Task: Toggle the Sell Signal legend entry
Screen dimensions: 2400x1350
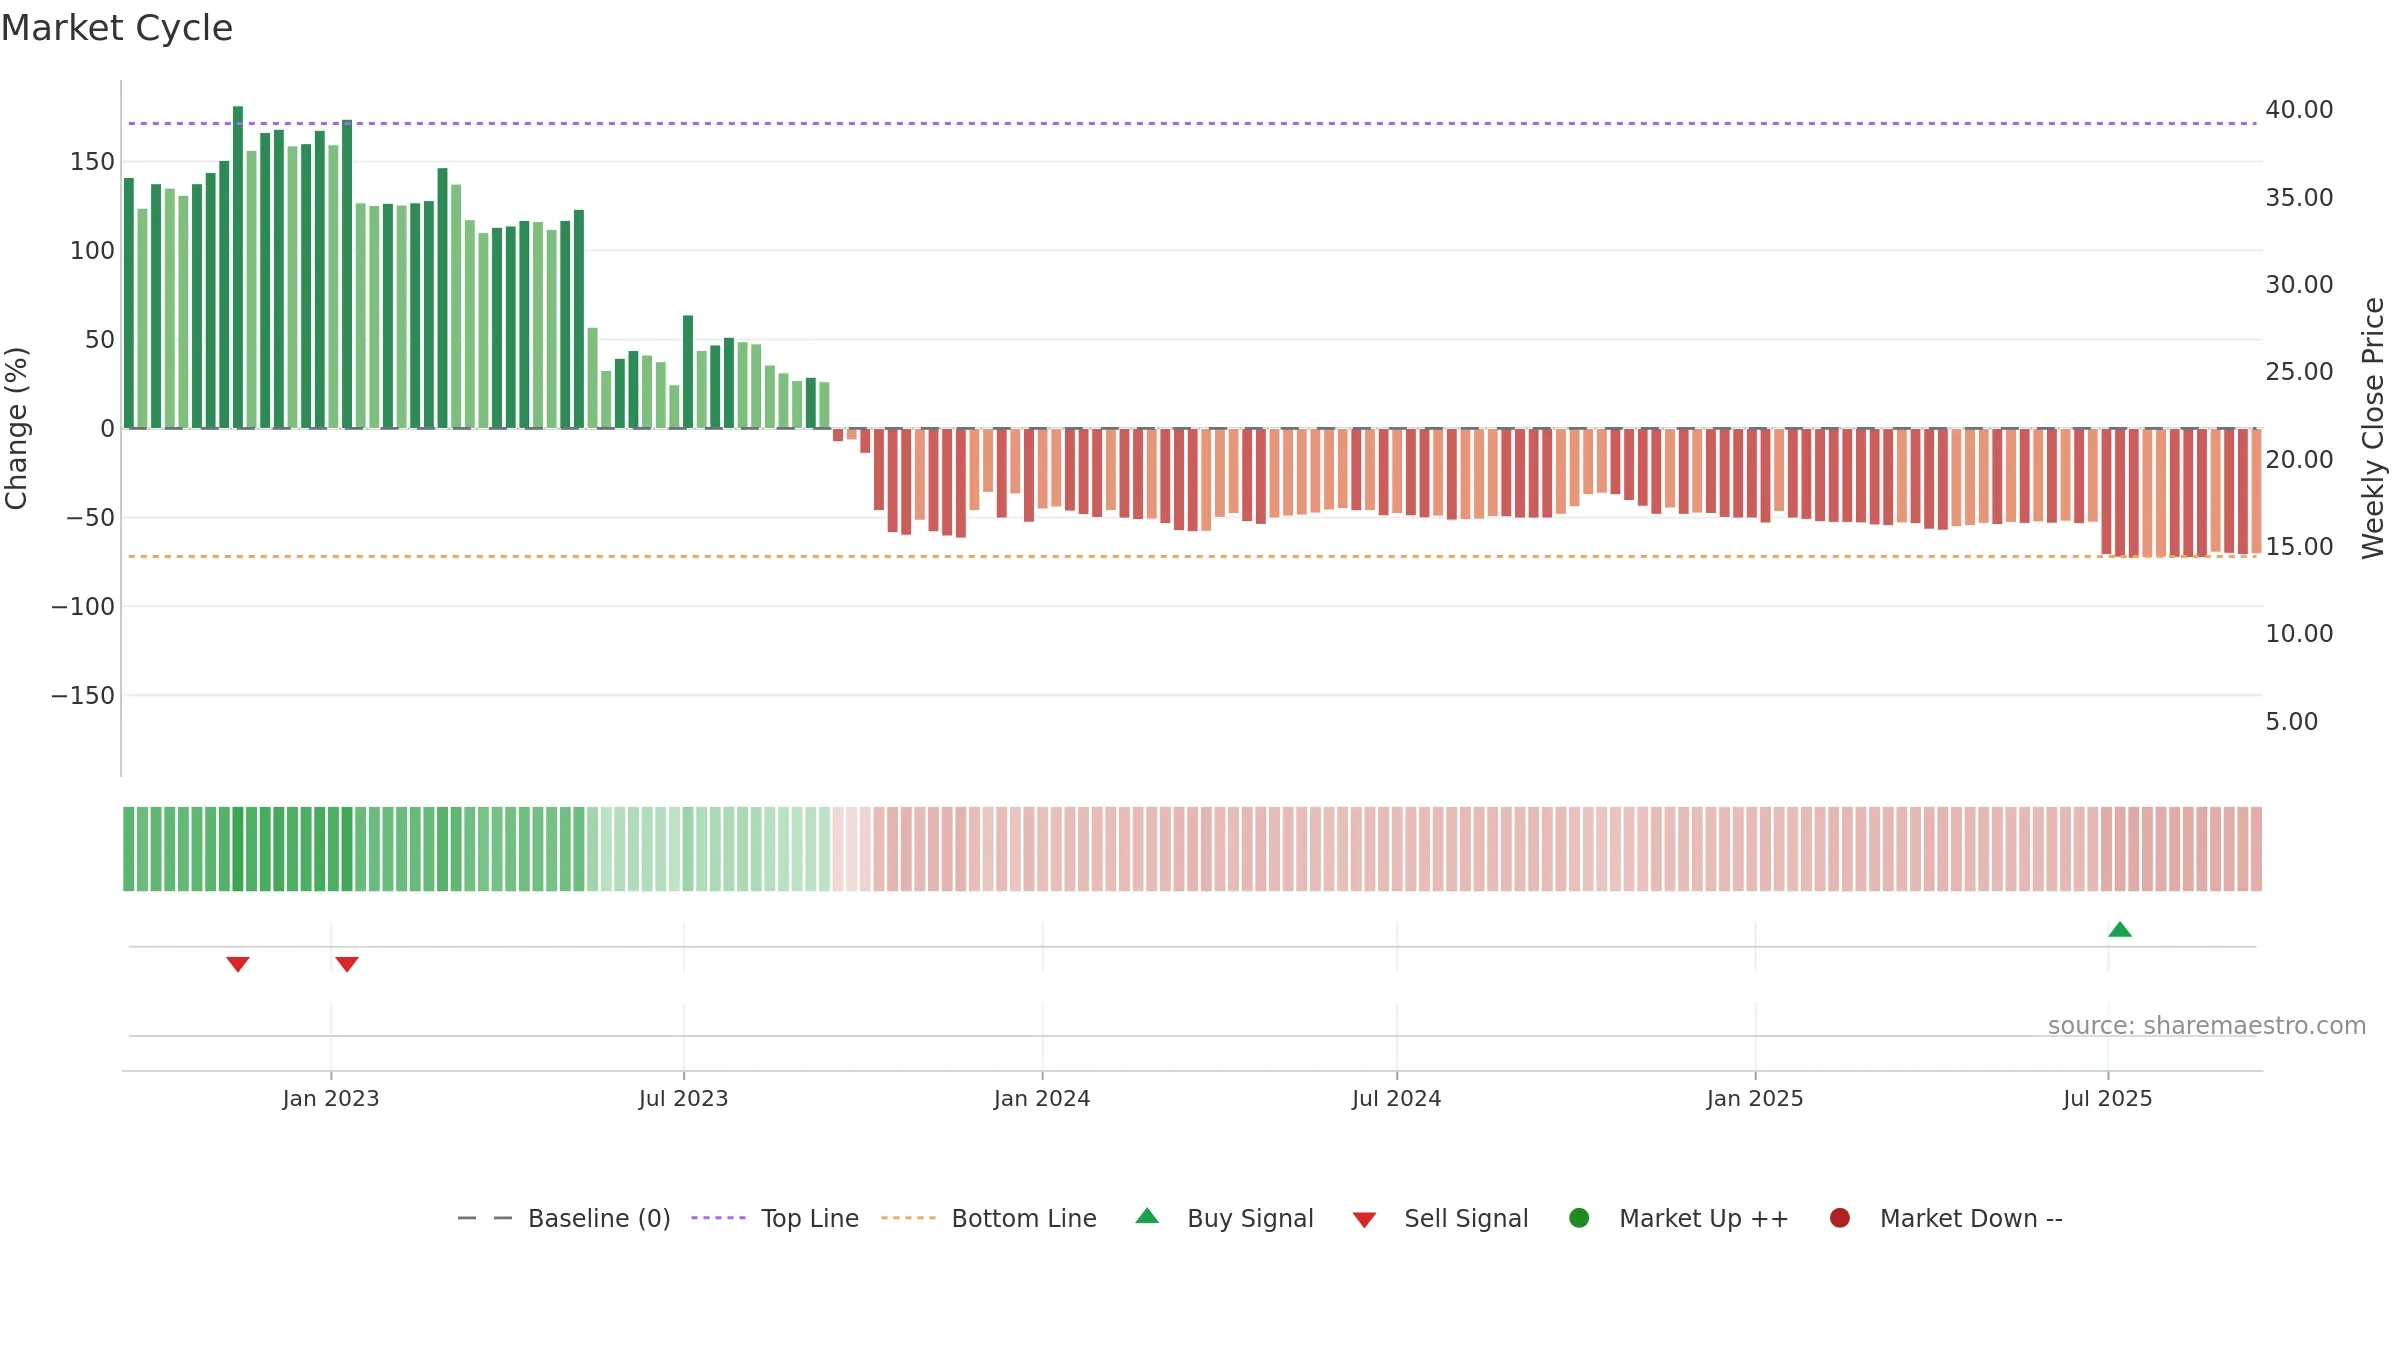Action: click(x=1441, y=1219)
